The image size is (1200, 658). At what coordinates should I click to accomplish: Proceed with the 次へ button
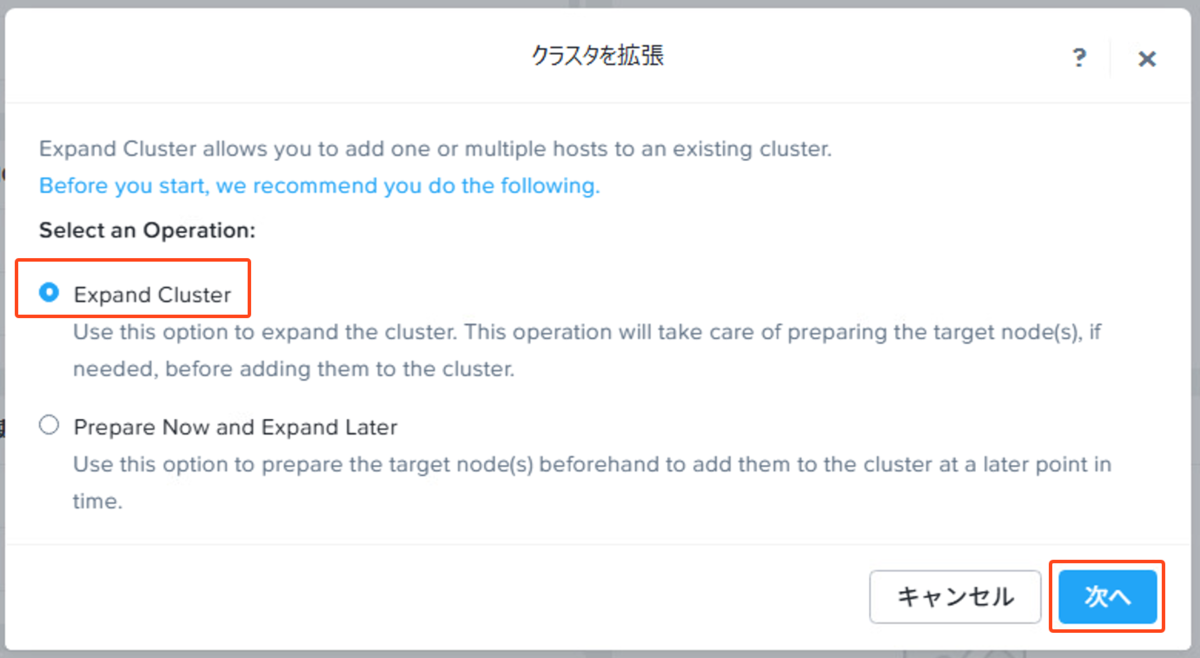(x=1107, y=597)
